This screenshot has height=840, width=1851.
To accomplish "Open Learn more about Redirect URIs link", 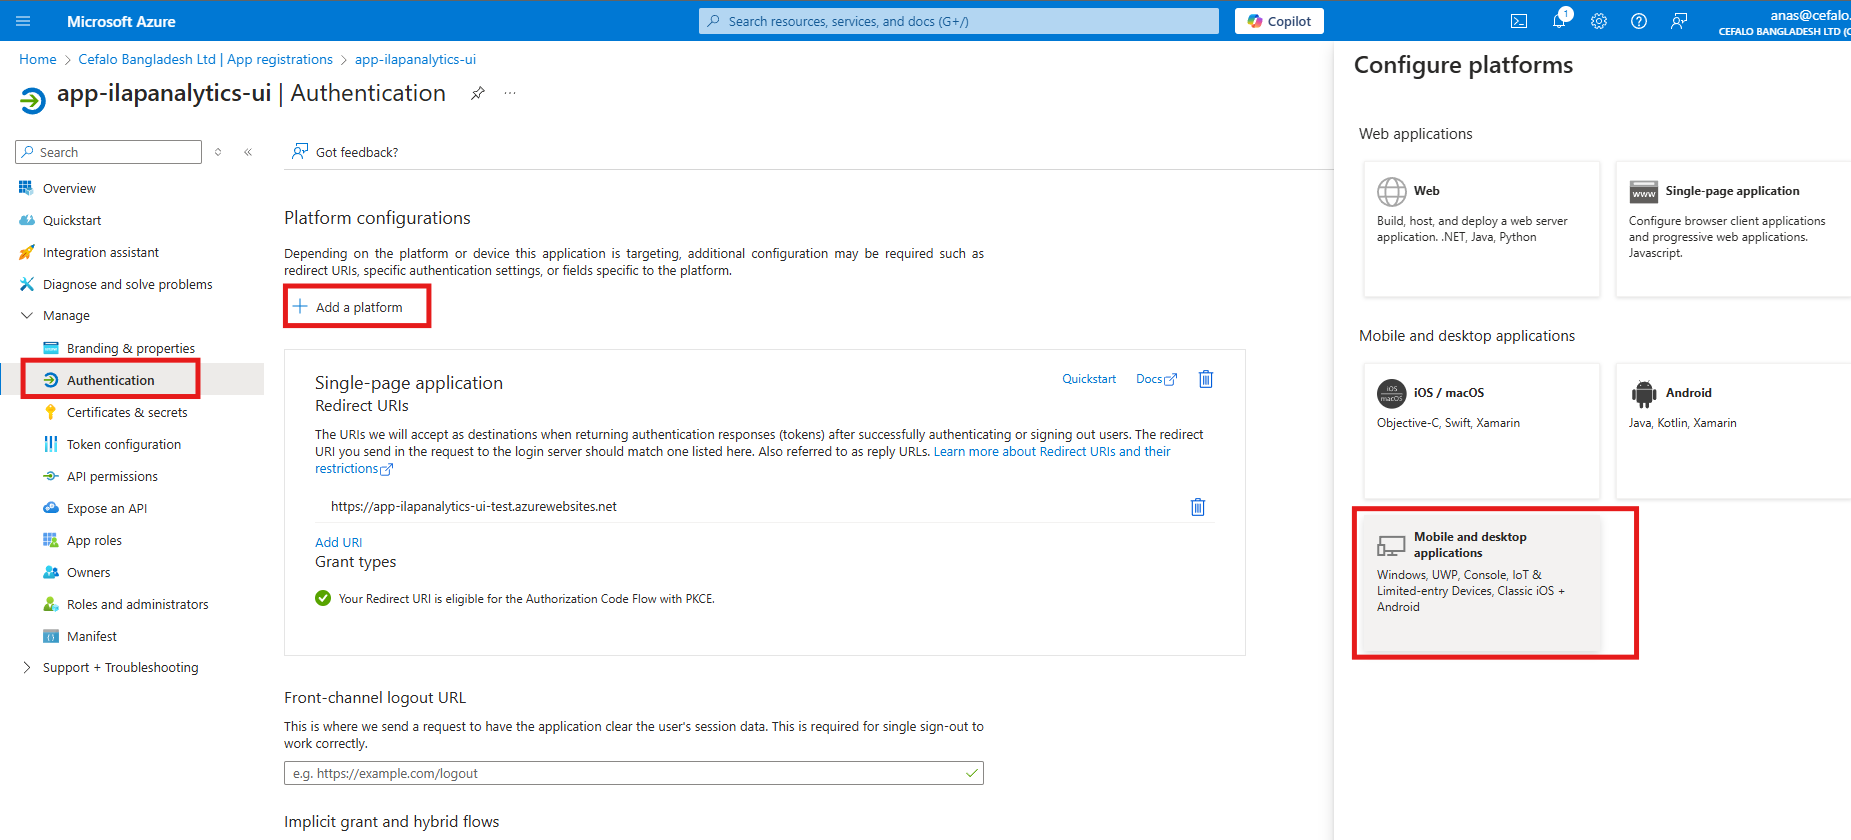I will click(x=1052, y=452).
